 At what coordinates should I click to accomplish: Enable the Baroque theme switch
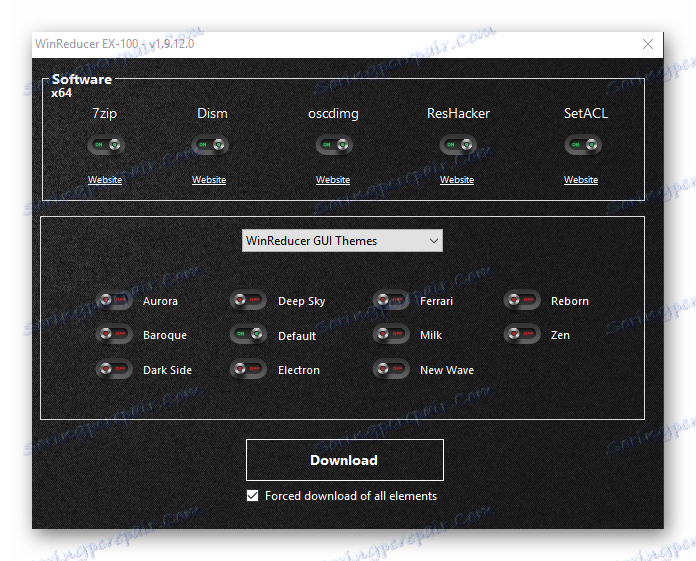tap(114, 334)
